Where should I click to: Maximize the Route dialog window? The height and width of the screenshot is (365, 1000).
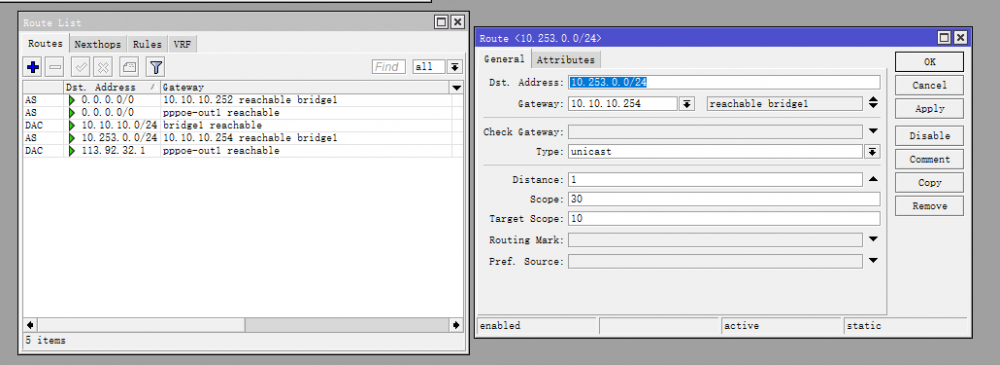pyautogui.click(x=945, y=38)
